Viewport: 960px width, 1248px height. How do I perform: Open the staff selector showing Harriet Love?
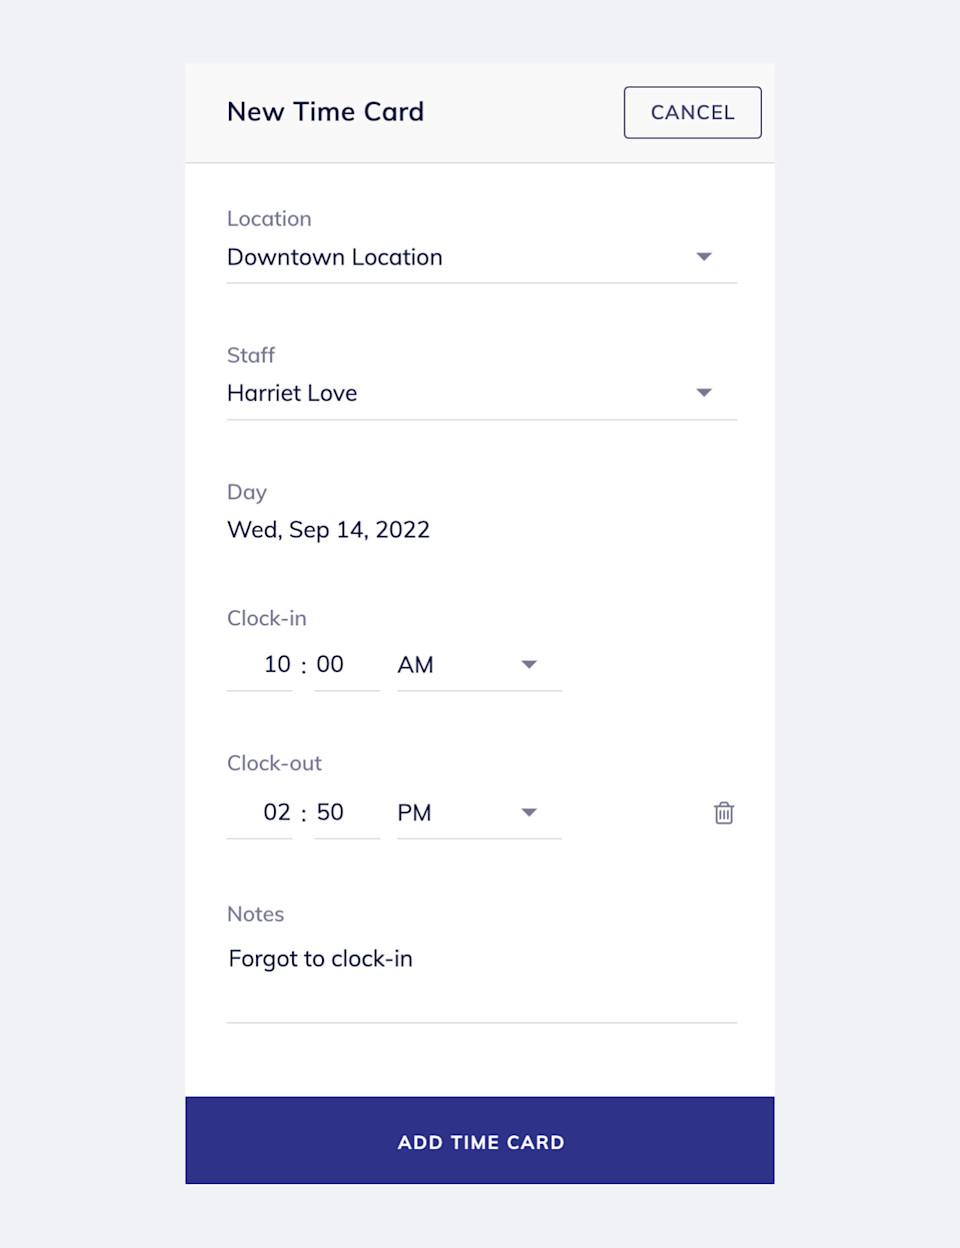tap(292, 393)
